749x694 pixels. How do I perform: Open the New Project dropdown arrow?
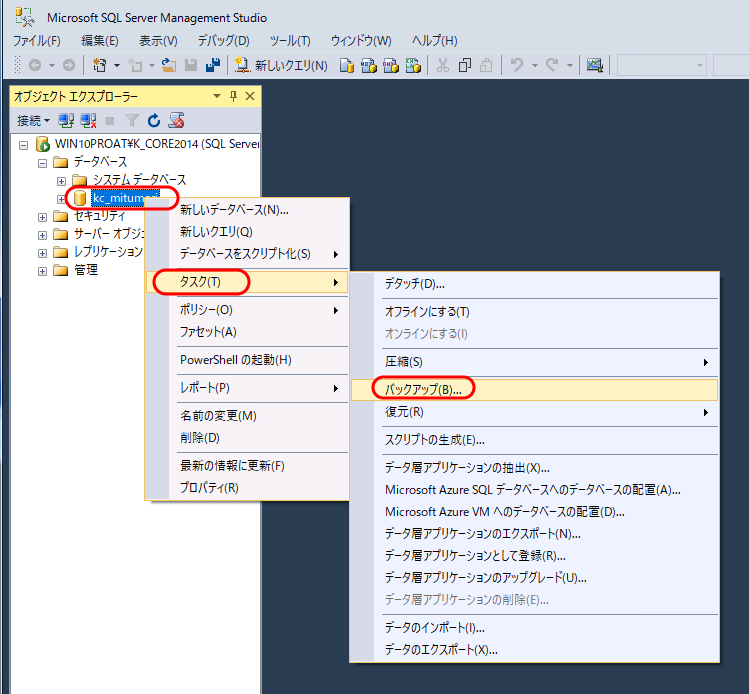(x=117, y=65)
